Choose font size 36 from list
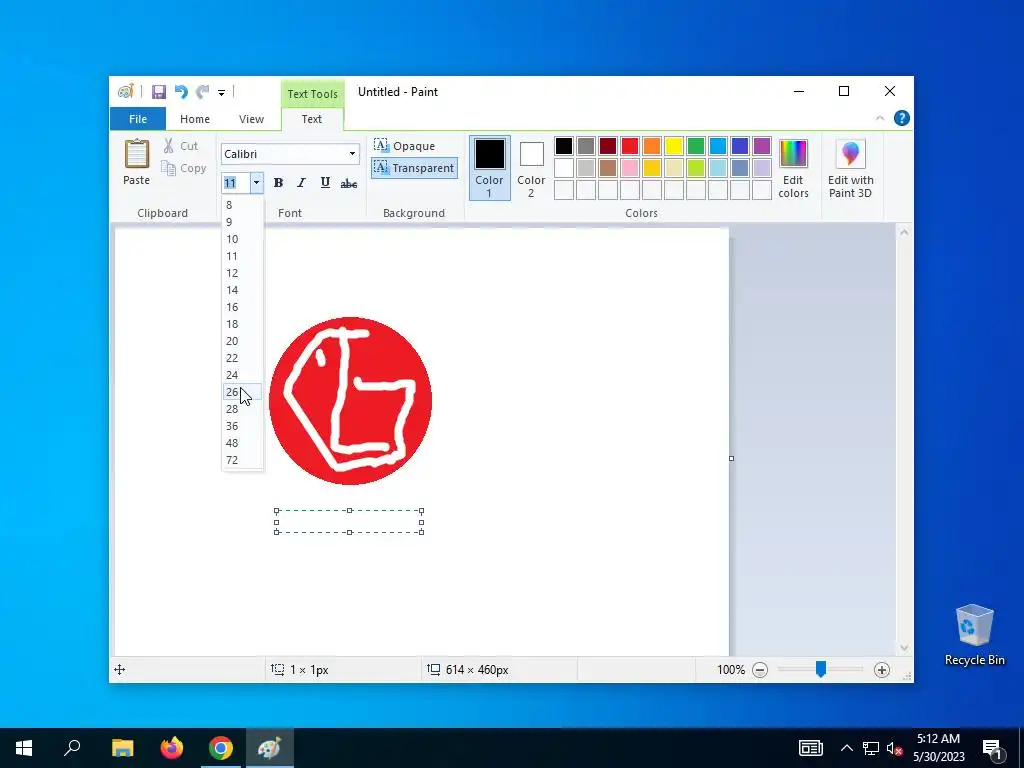This screenshot has width=1024, height=768. coord(242,426)
